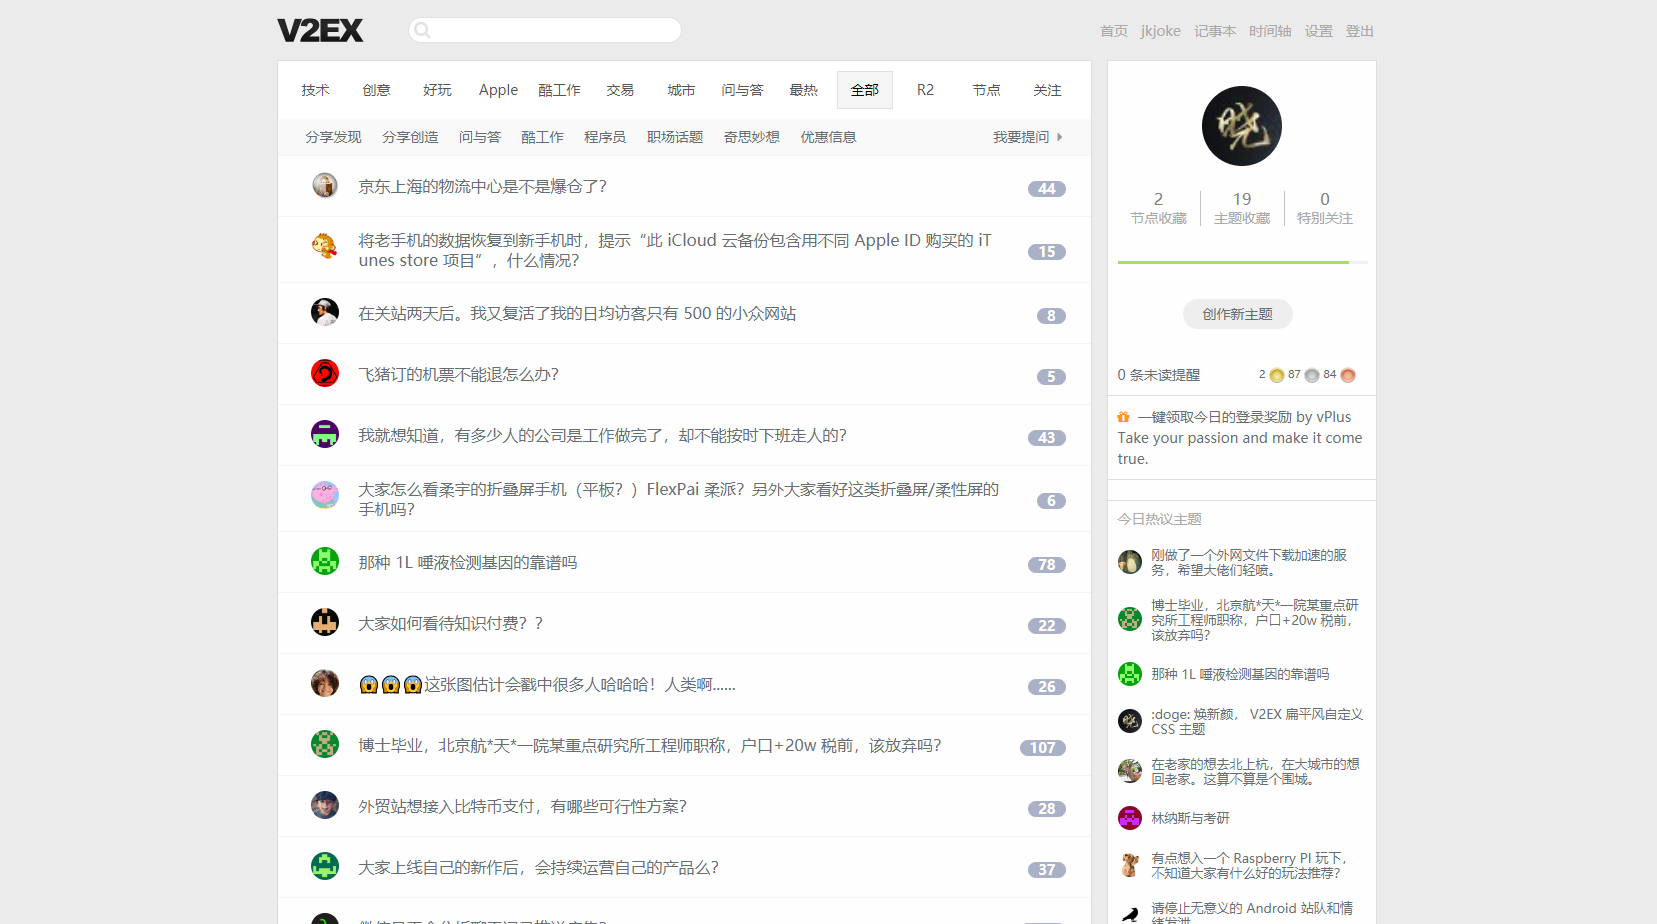Expand the 我要提问 arrow
Viewport: 1657px width, 924px height.
(1060, 137)
